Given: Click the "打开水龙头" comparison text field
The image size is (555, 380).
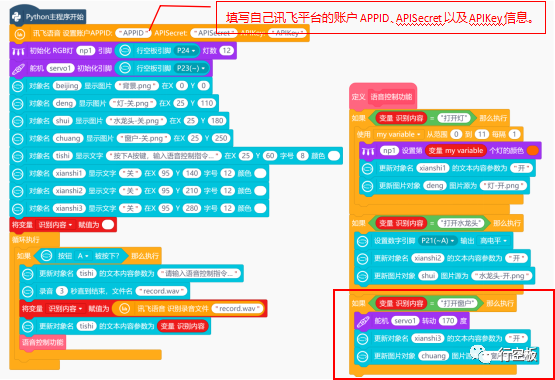Looking at the screenshot, I should click(461, 223).
